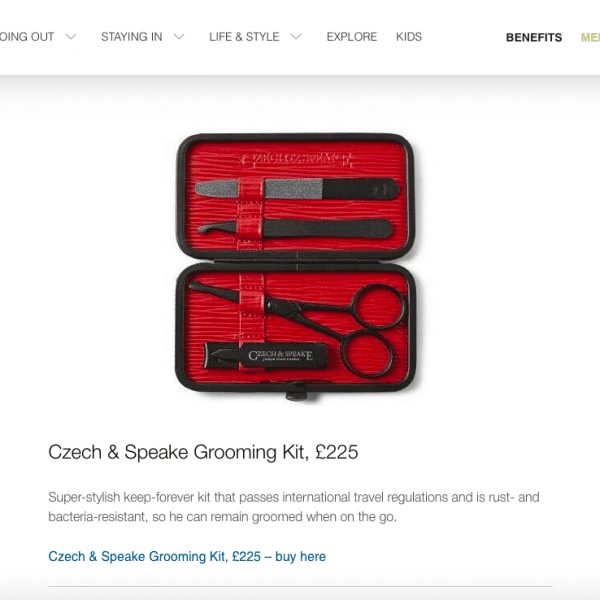Image resolution: width=600 pixels, height=600 pixels.
Task: Click the embossed logo on the red case lid
Action: coord(296,160)
